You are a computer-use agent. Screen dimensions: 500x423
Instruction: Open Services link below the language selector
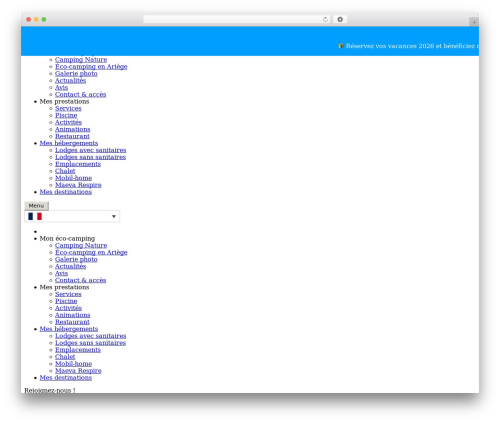(x=68, y=294)
